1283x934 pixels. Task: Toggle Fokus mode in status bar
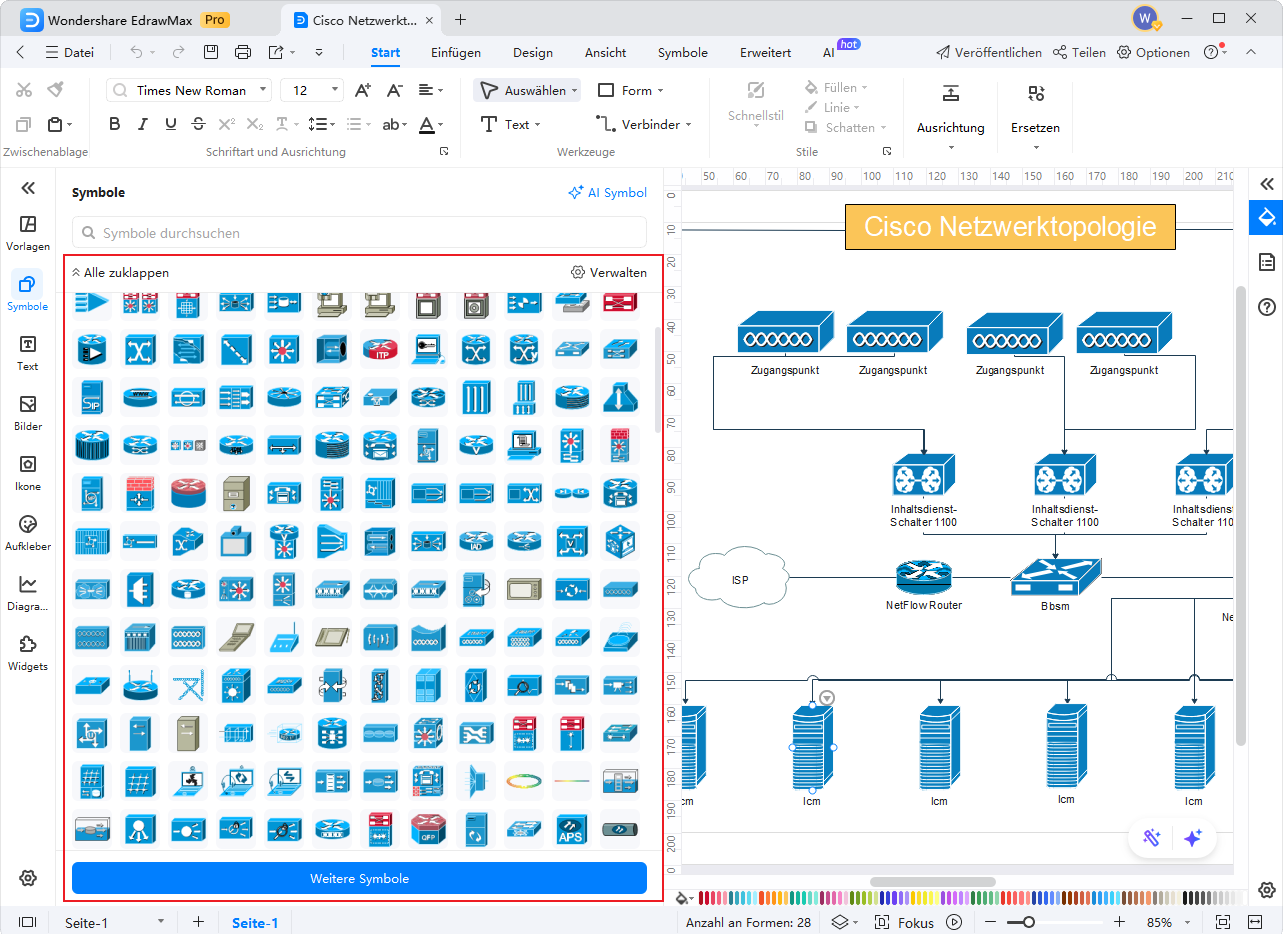905,922
